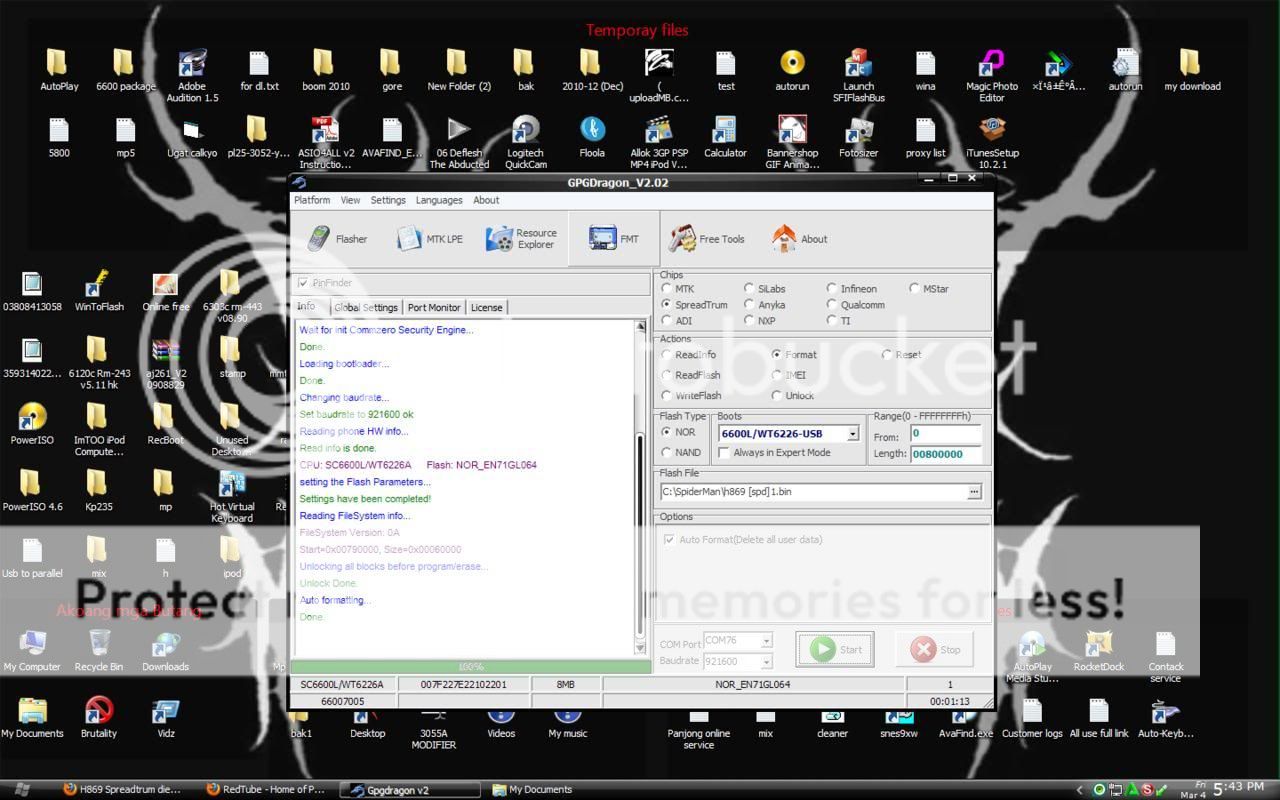Open the Hot Virtual Keyboard shortcut

pos(231,497)
